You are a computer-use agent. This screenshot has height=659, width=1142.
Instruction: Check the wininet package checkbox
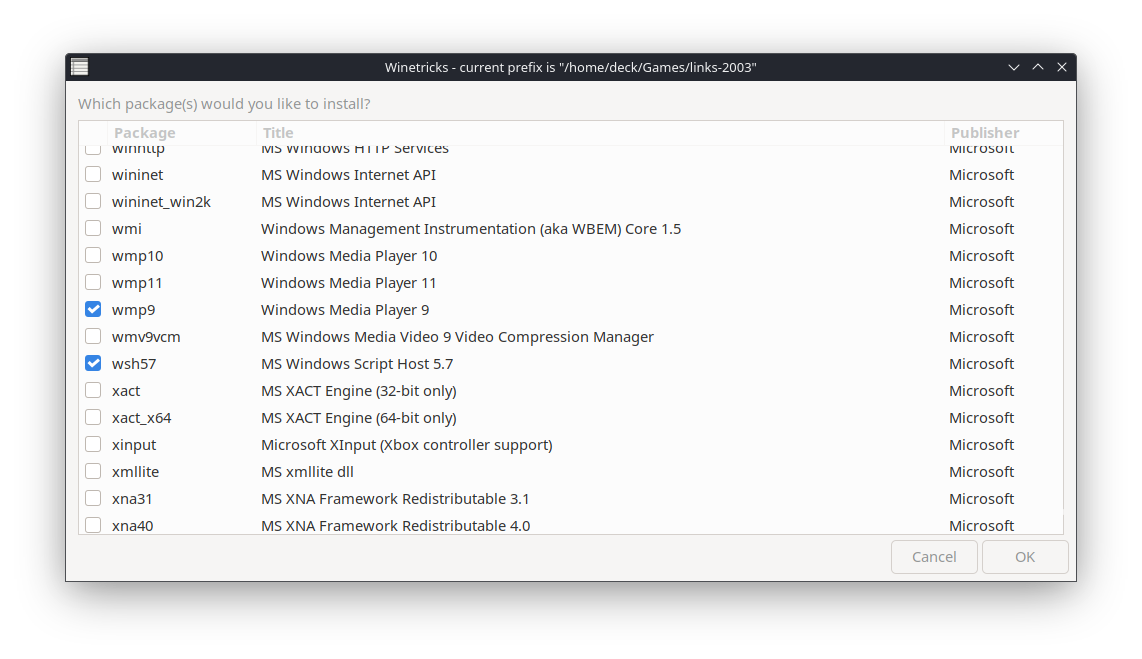click(x=93, y=175)
